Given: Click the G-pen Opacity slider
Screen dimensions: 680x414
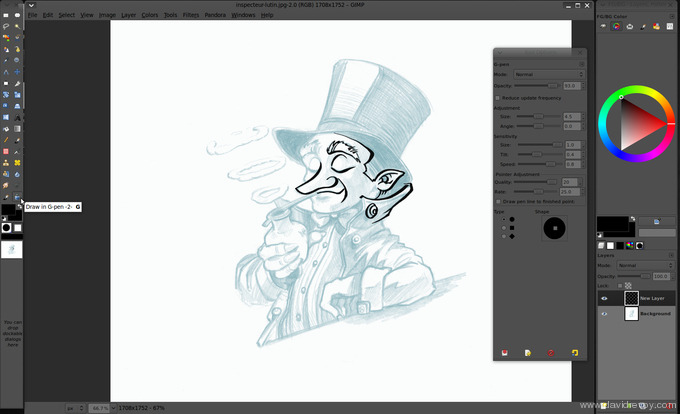Looking at the screenshot, I should (538, 86).
